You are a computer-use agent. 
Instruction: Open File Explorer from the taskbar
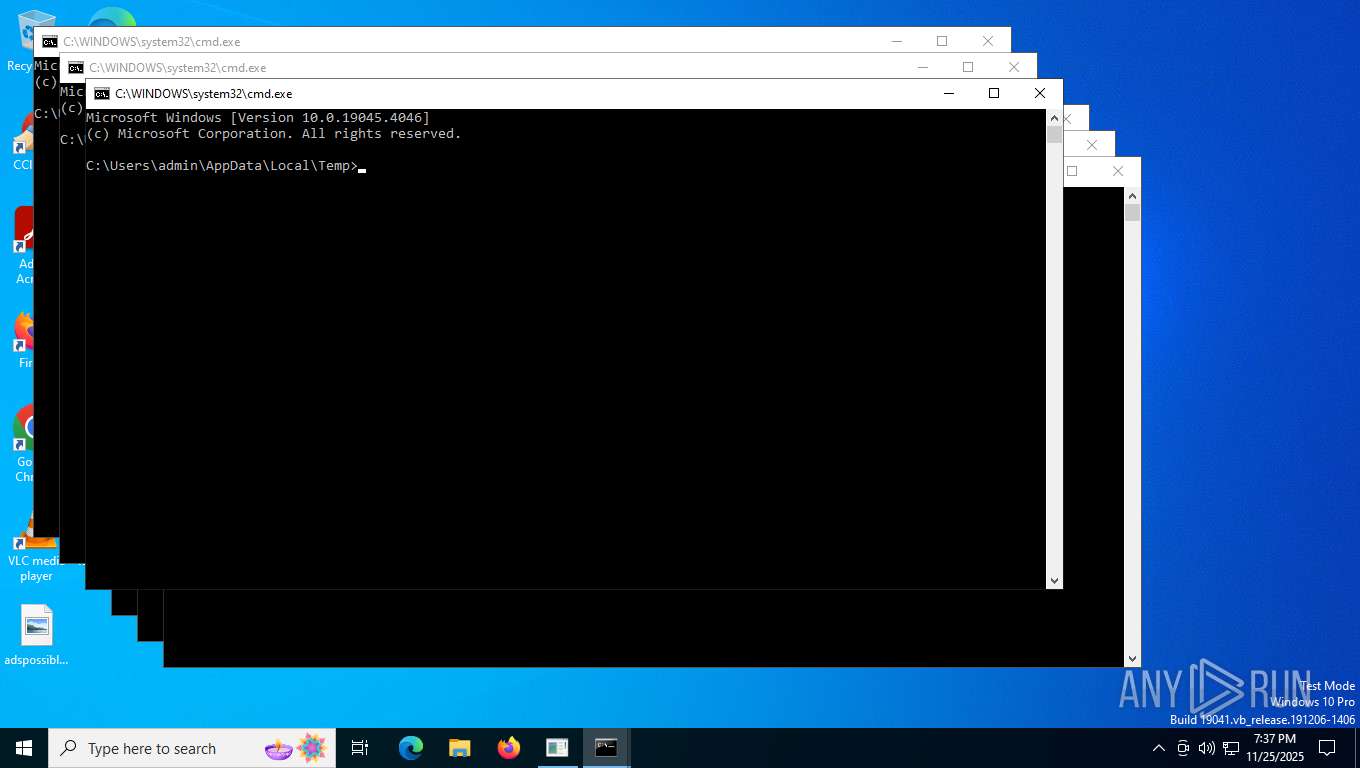point(459,748)
